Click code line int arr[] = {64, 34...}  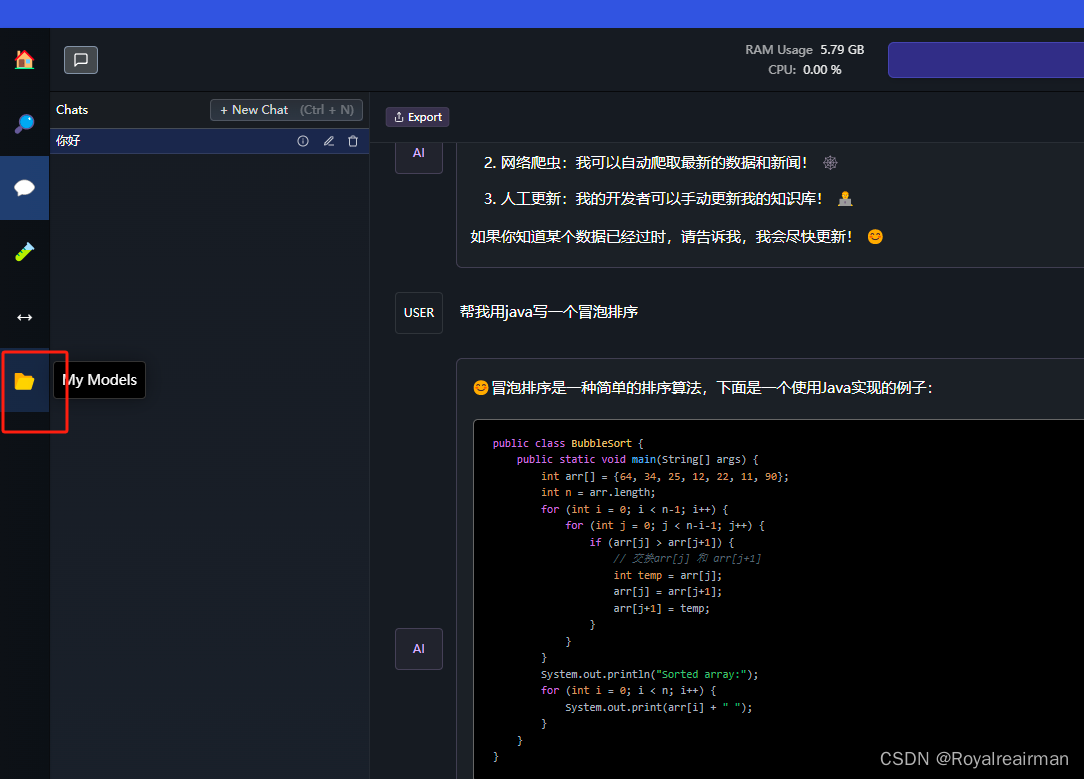pyautogui.click(x=664, y=476)
